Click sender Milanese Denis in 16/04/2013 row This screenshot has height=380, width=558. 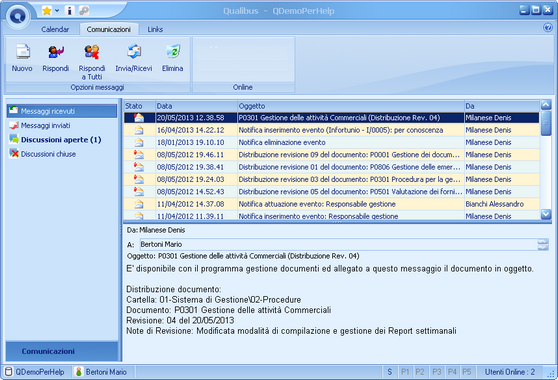tap(488, 130)
